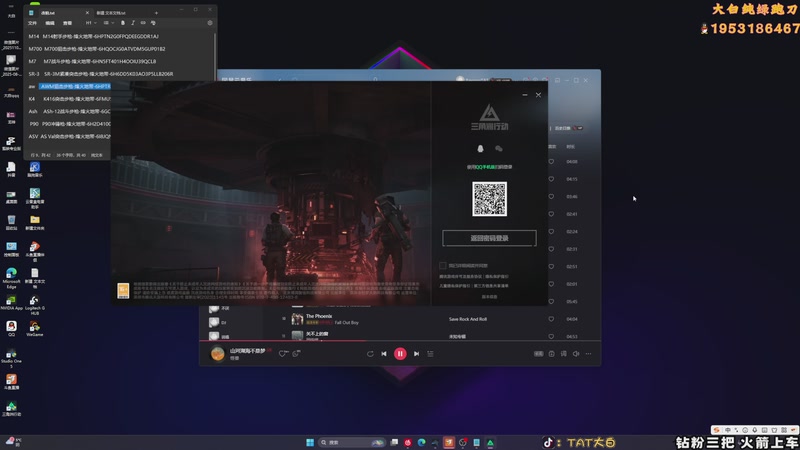The image size is (800, 450).
Task: Skip to the next track in music player
Action: pyautogui.click(x=416, y=354)
